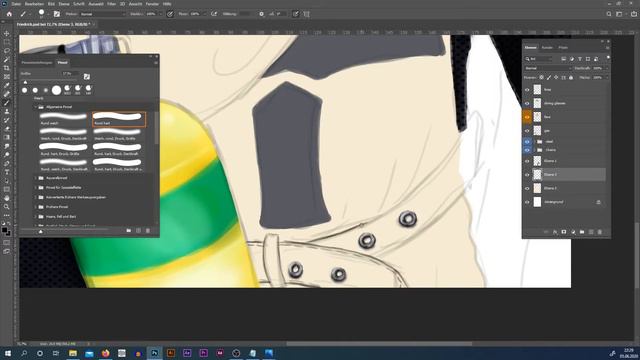Select the Eraser tool
Viewport: 640px width, 360px height.
point(7,129)
